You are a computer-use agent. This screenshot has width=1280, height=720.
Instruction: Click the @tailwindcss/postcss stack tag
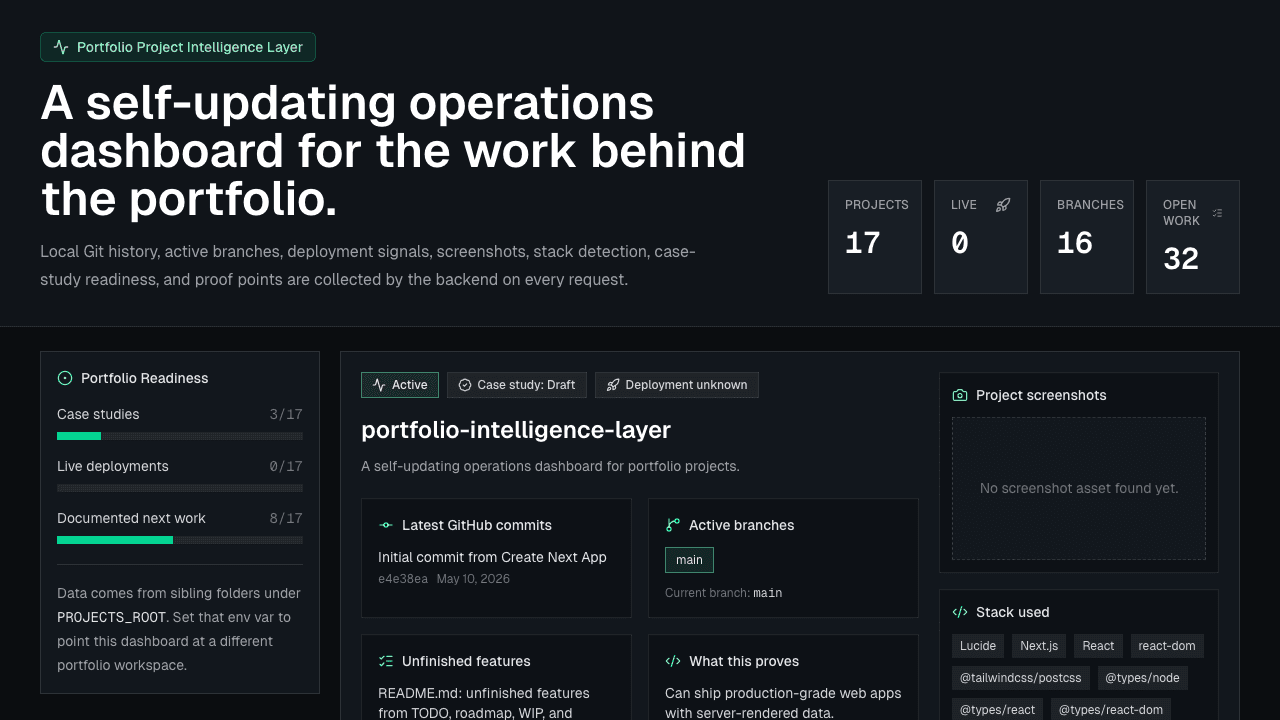tap(1021, 678)
